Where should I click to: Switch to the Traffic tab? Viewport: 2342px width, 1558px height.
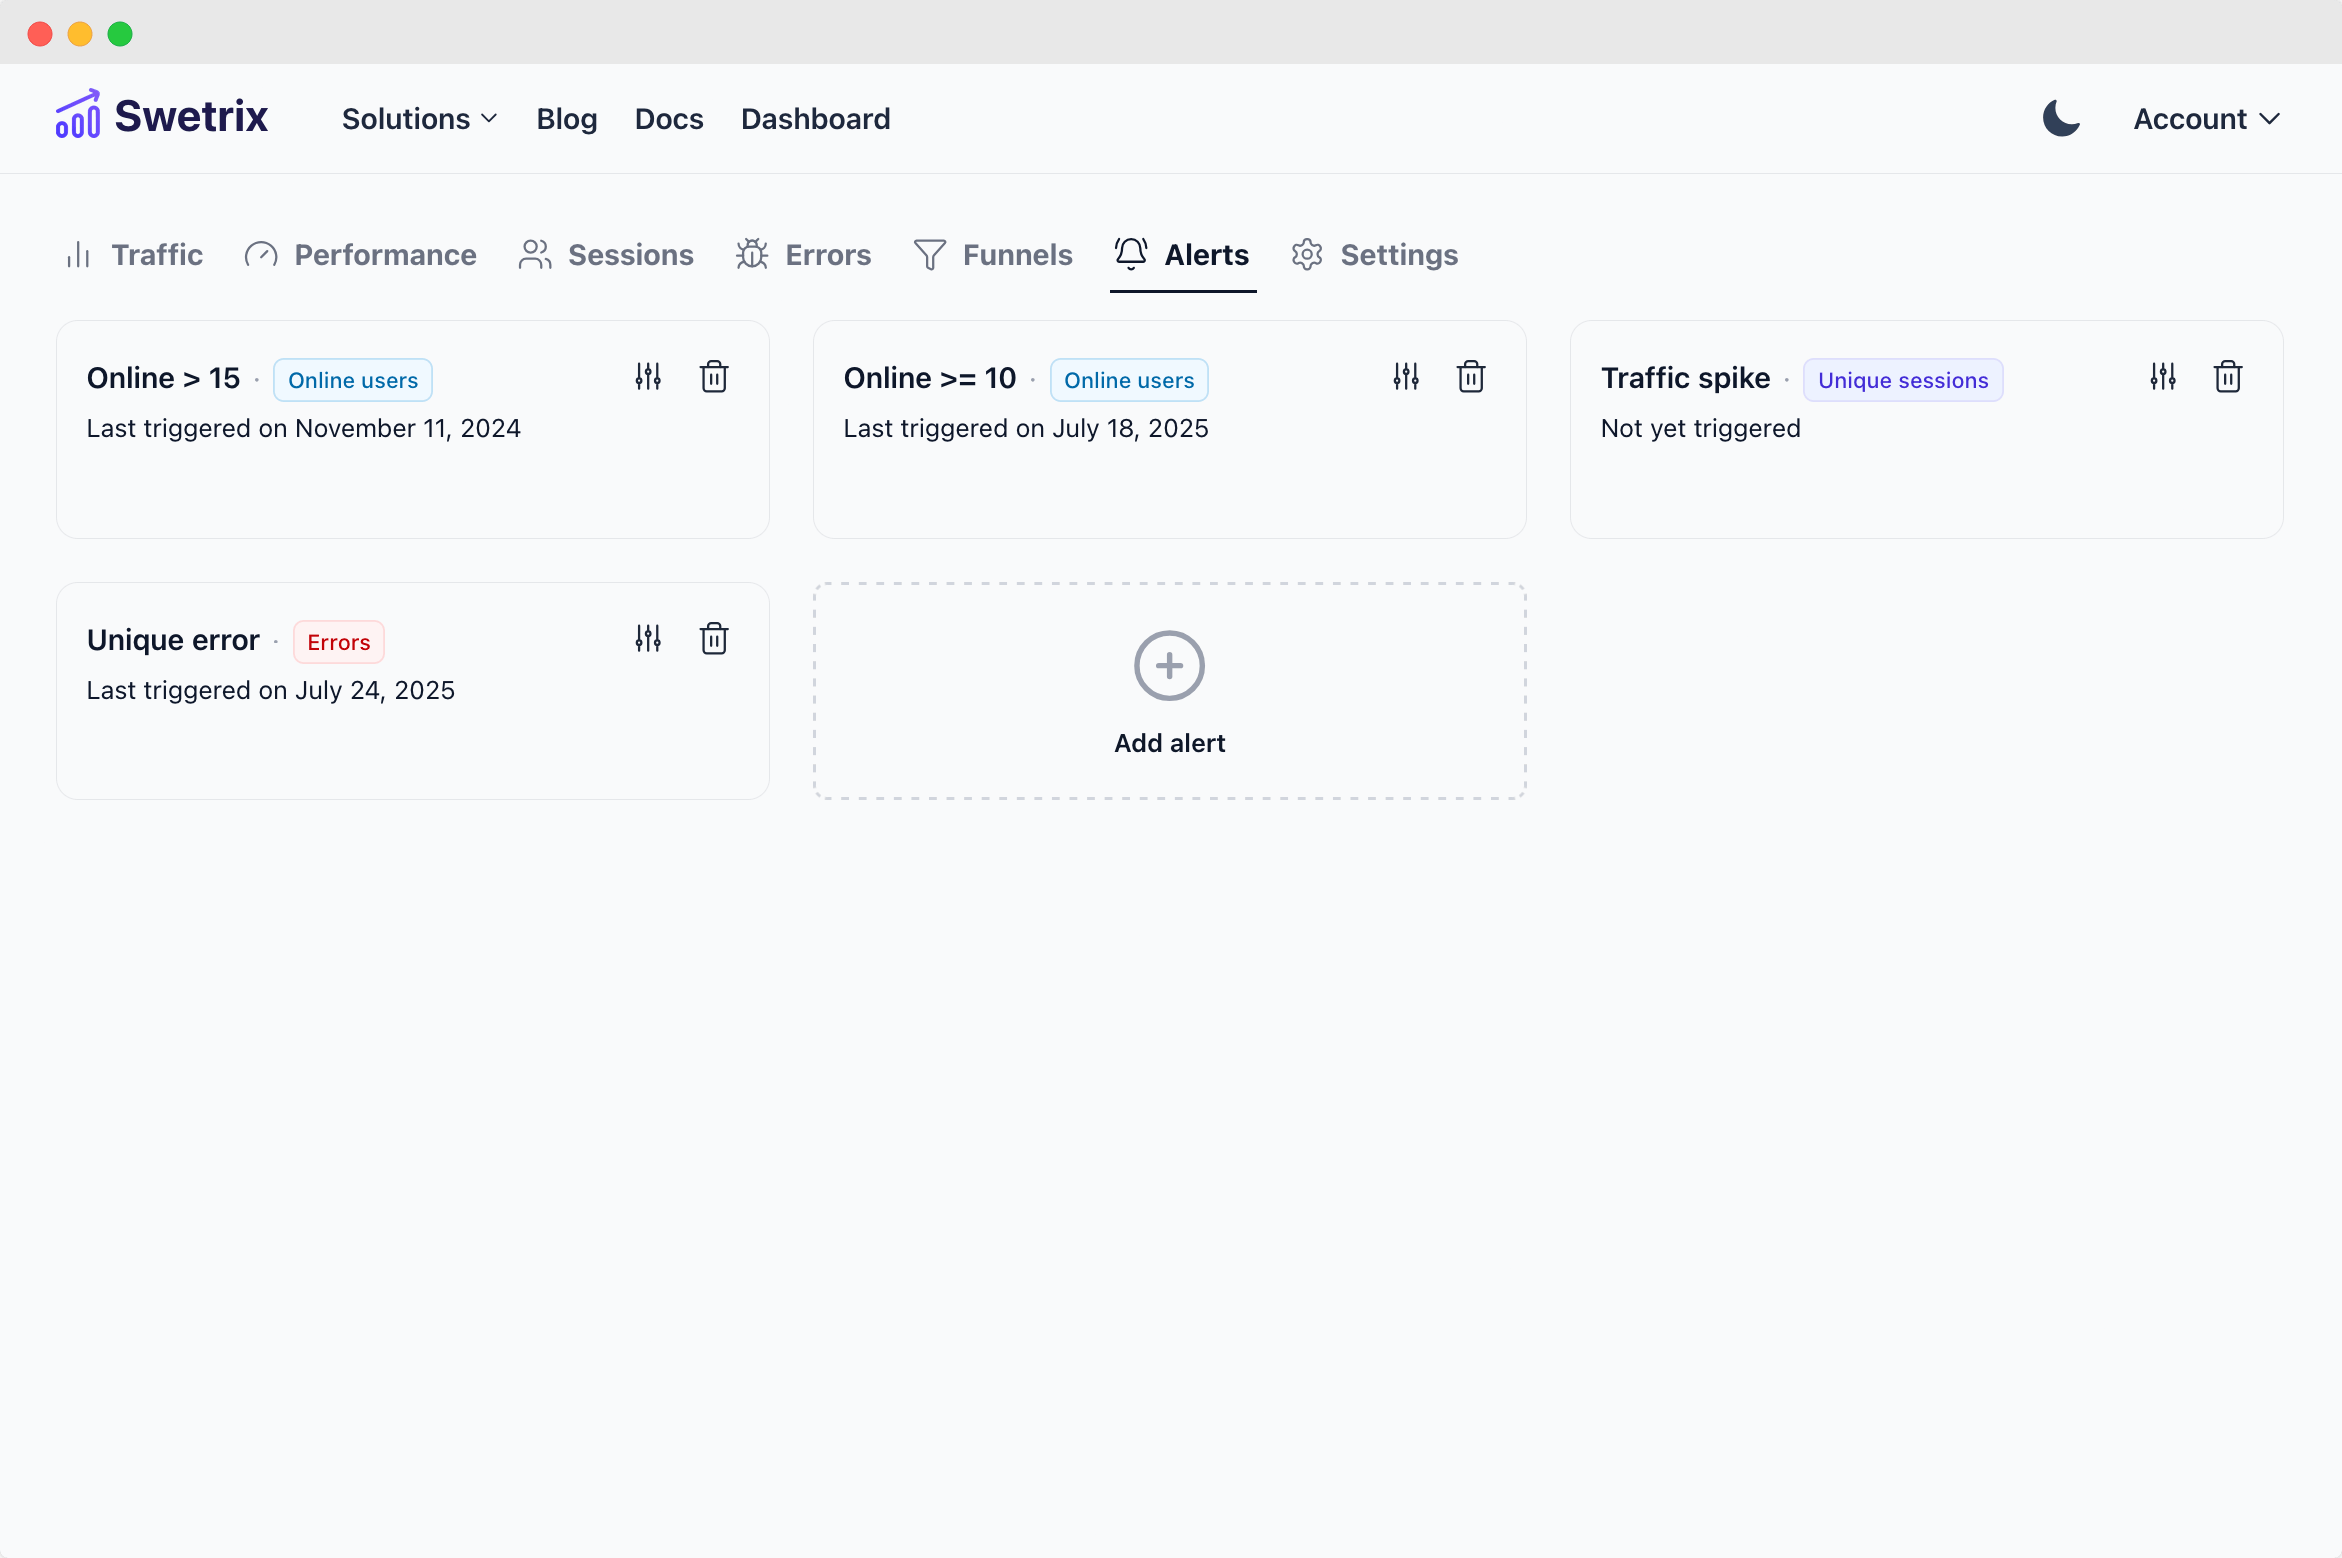pos(135,255)
